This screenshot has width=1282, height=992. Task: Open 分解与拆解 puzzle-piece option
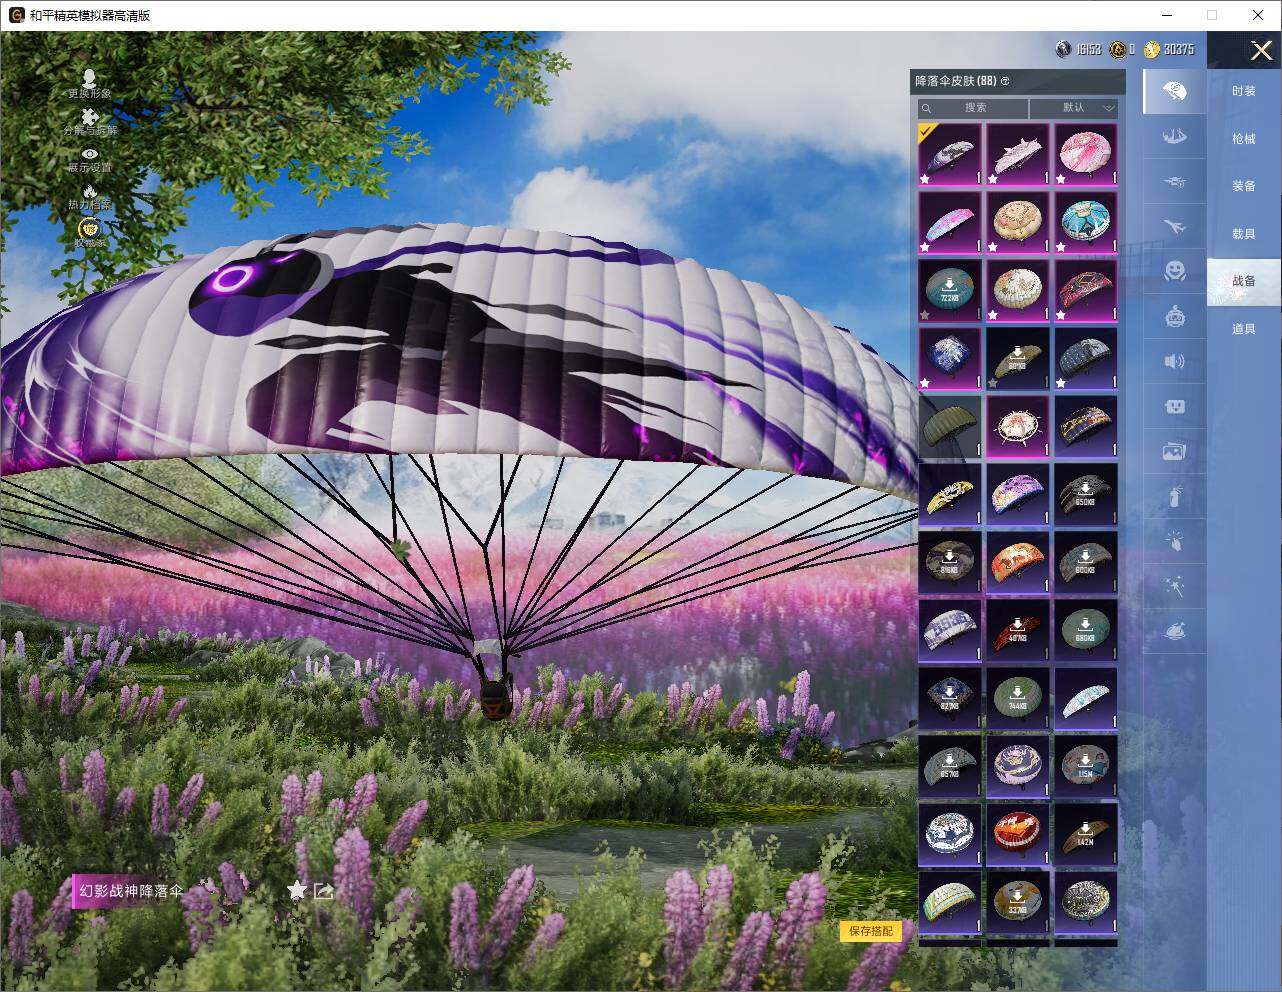tap(89, 122)
